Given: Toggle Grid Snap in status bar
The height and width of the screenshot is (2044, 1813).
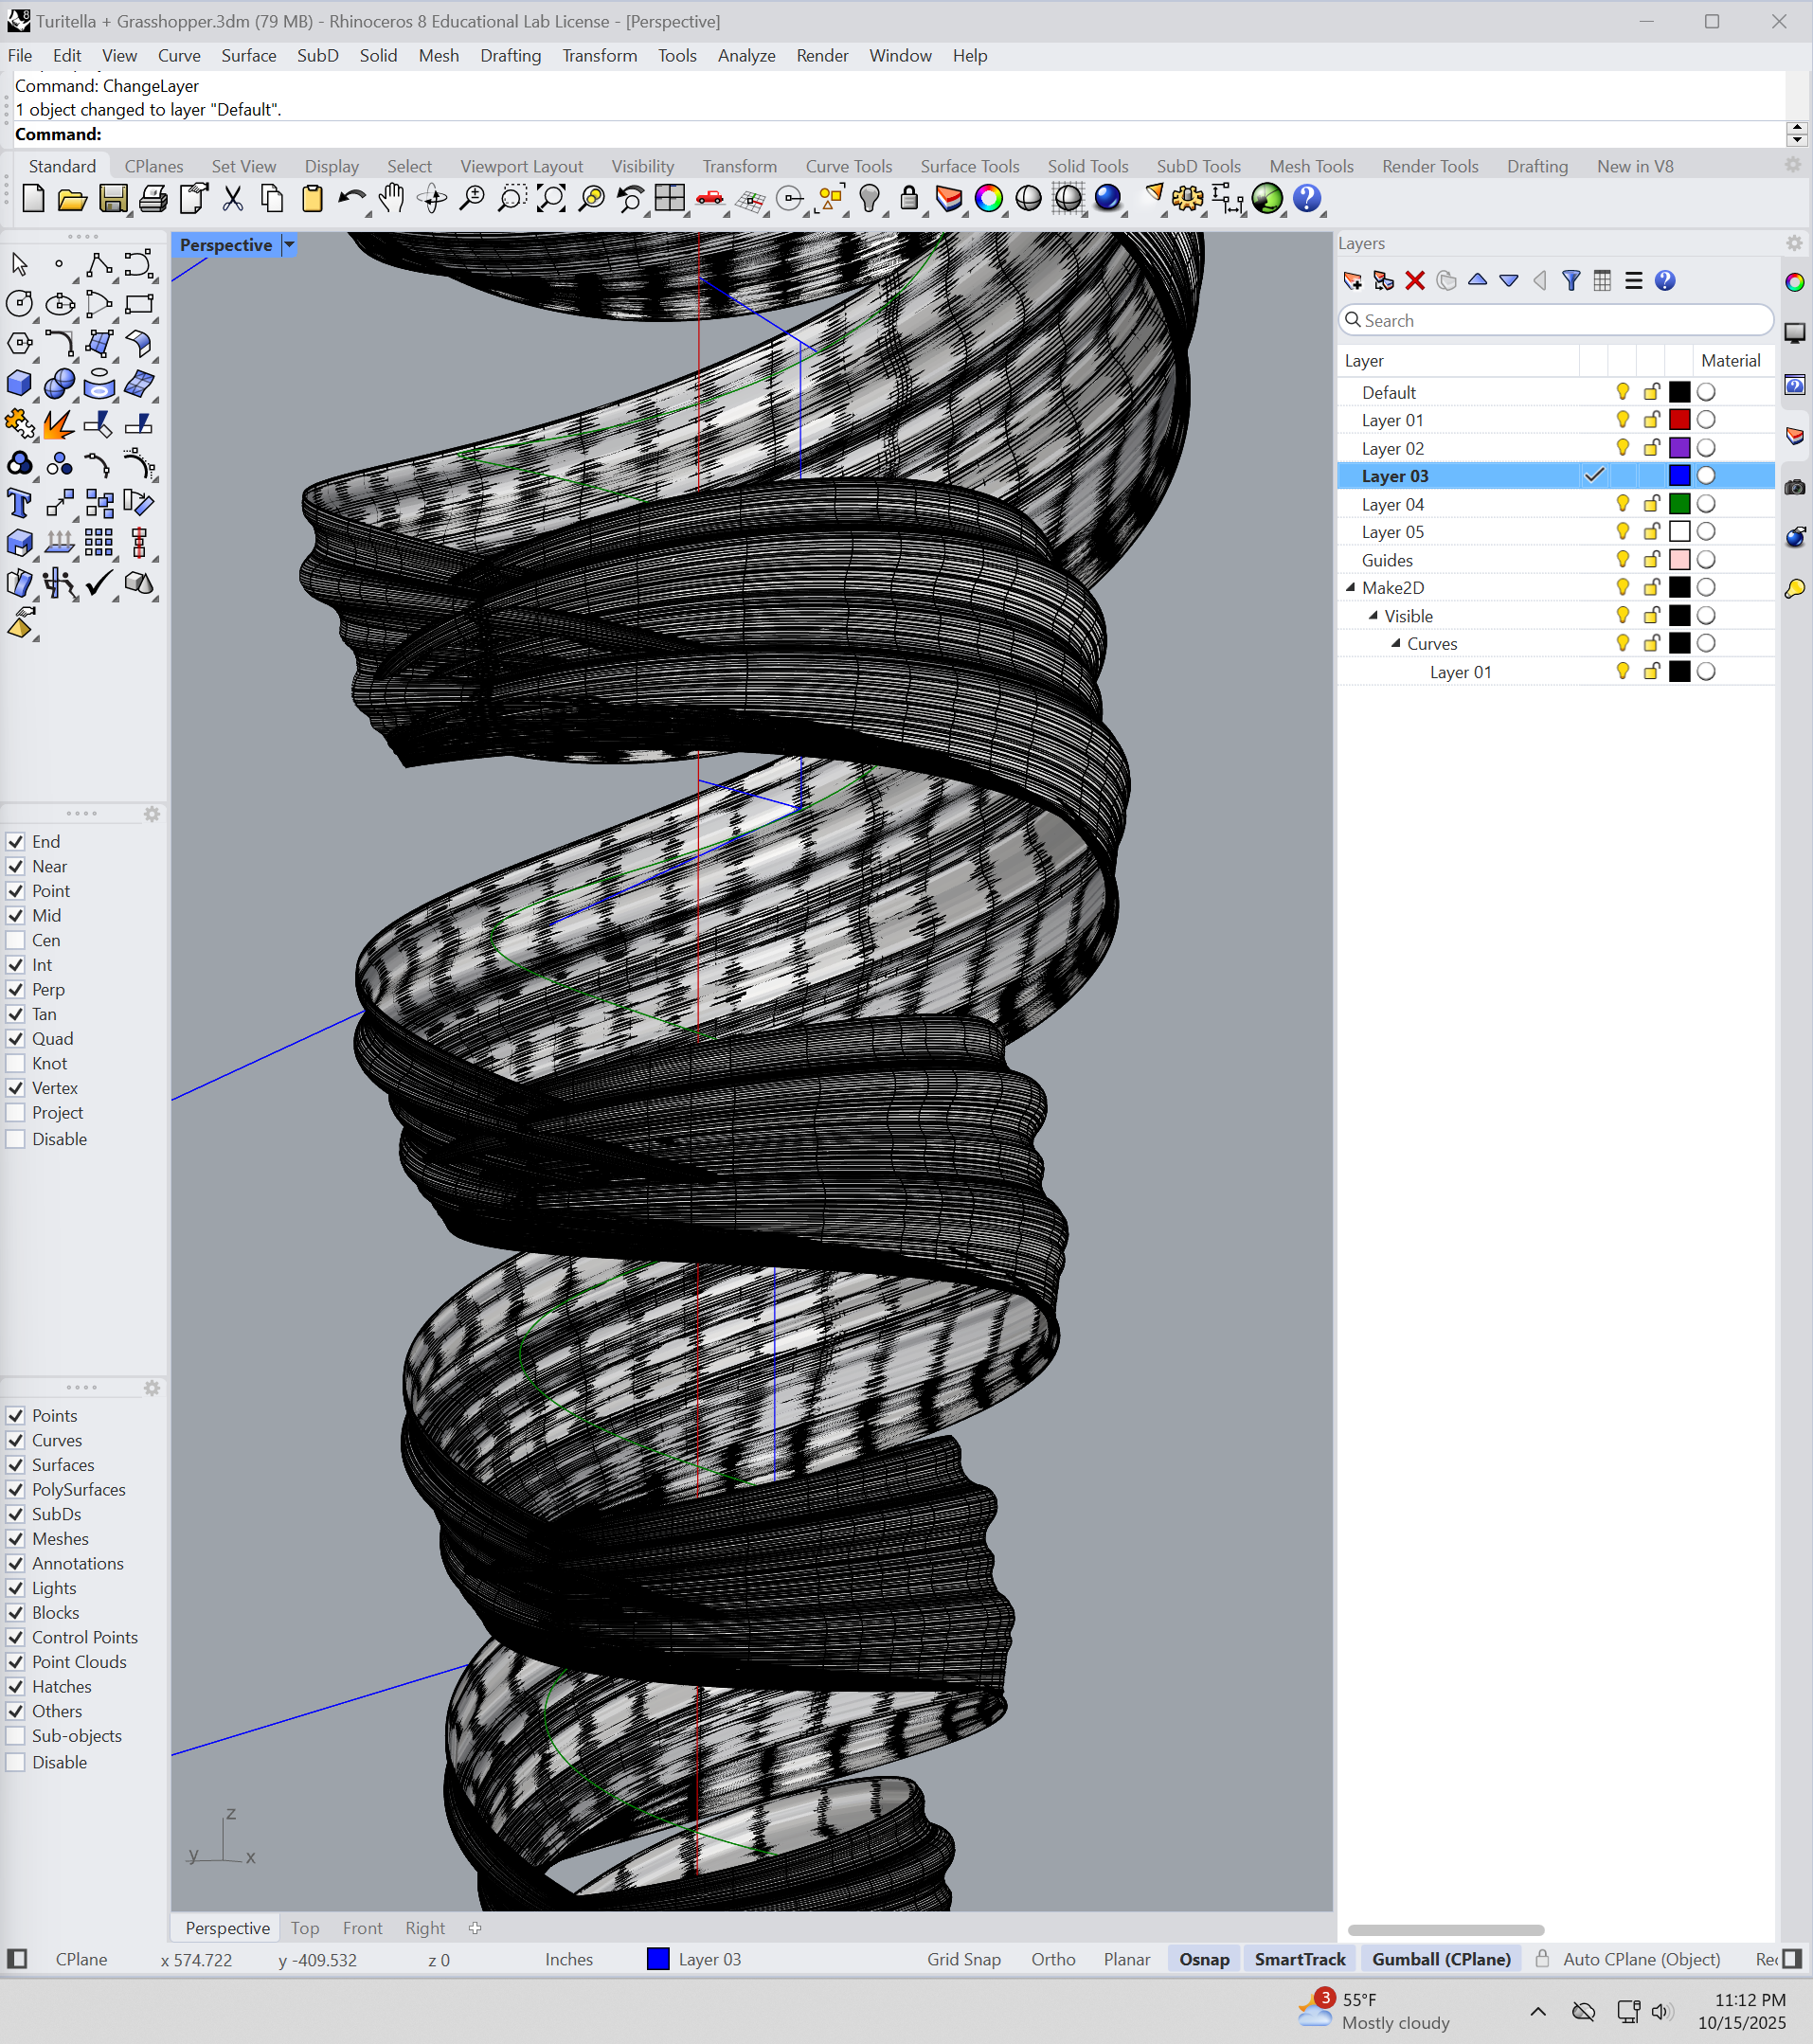Looking at the screenshot, I should [963, 1959].
